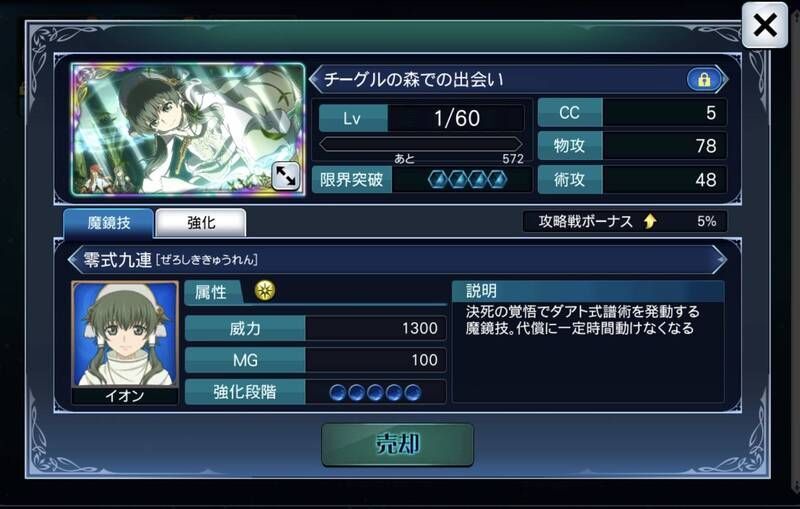Open the card illustration thumbnail
Viewport: 800px width, 509px height.
(188, 129)
